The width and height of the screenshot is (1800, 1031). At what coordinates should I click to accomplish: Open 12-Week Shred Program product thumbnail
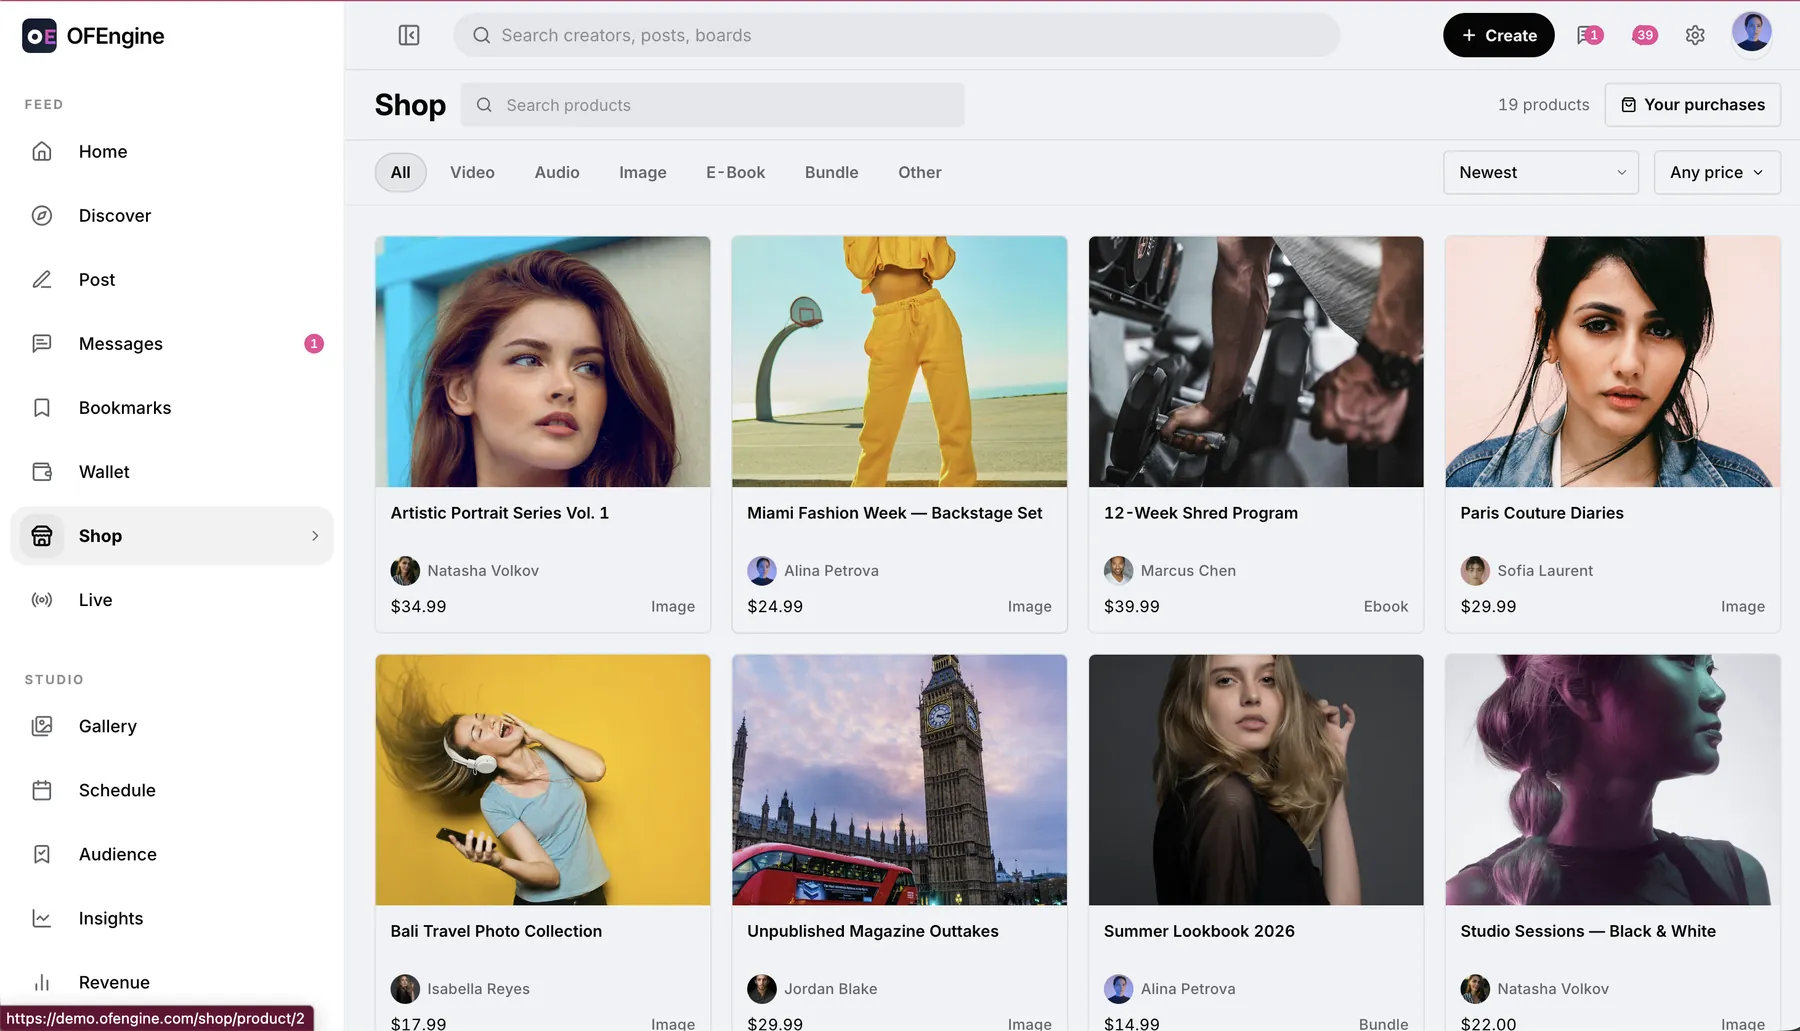pos(1256,362)
